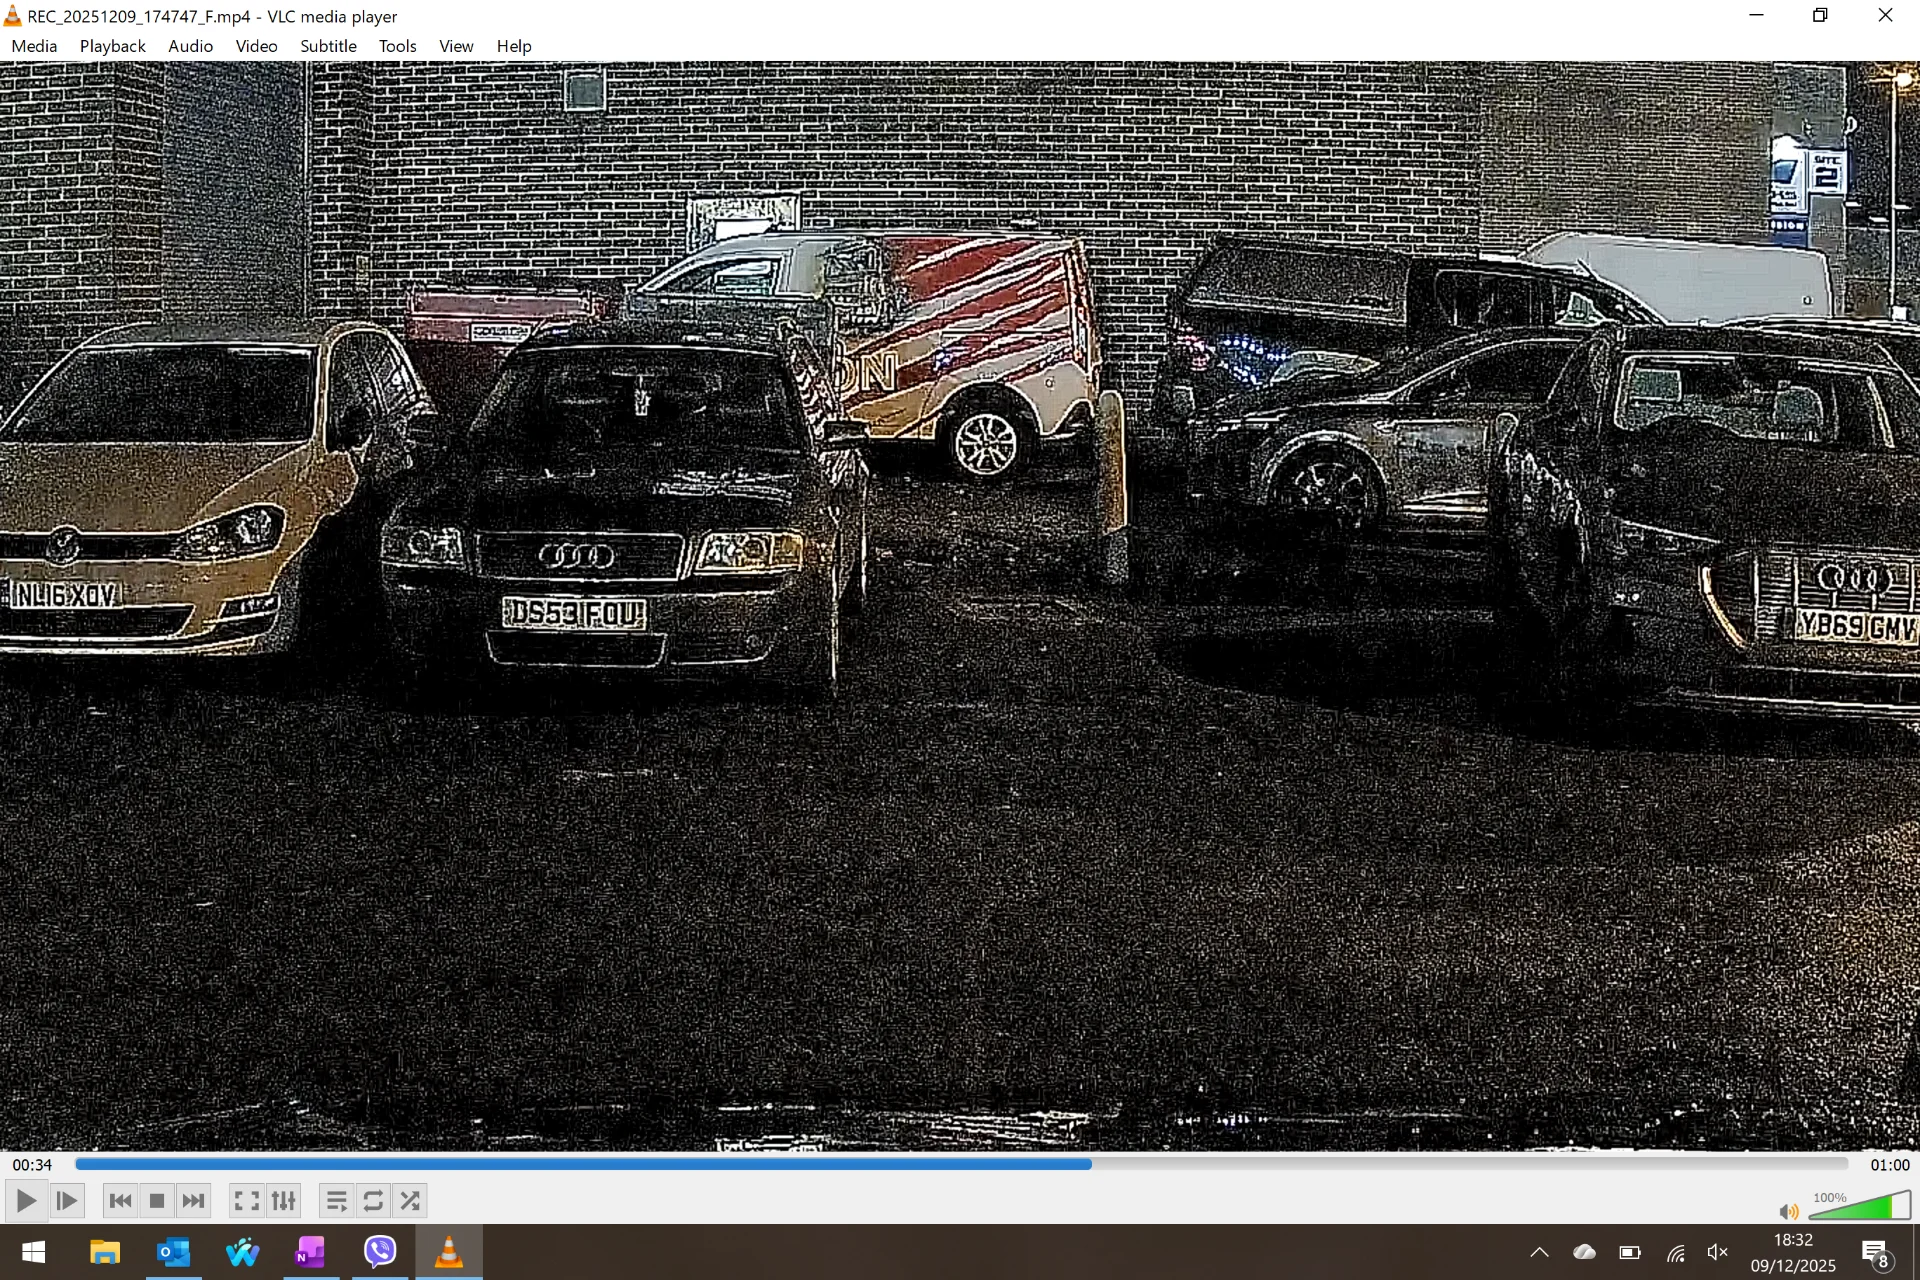Screen dimensions: 1920x1280
Task: Stop playback with the Stop button
Action: (156, 1201)
